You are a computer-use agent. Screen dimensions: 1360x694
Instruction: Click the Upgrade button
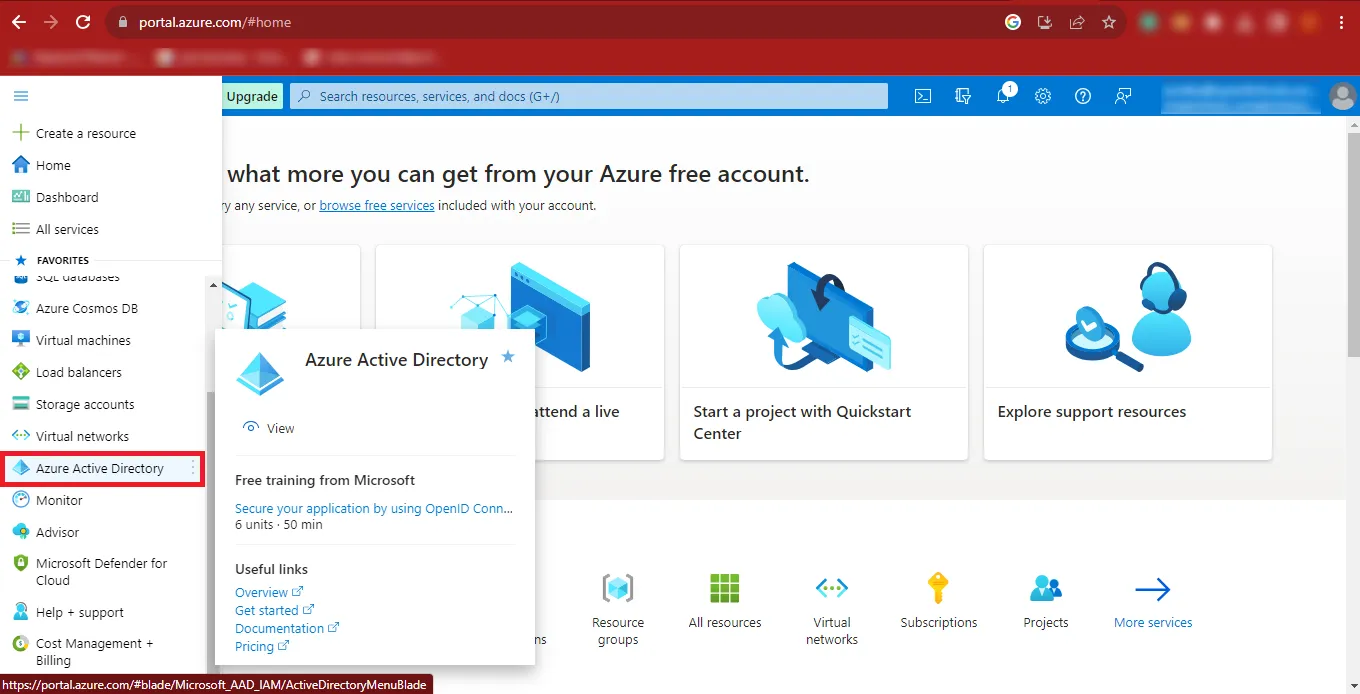point(252,96)
